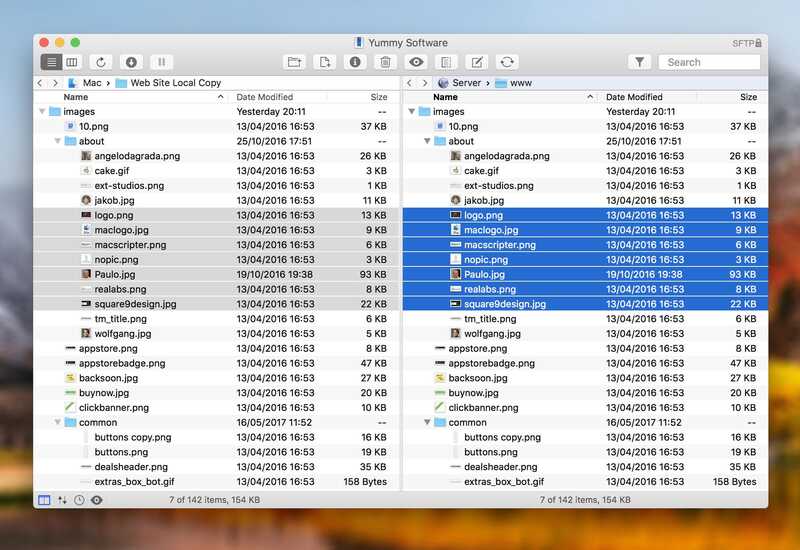Go back in the Mac pane
This screenshot has width=800, height=550.
click(40, 83)
